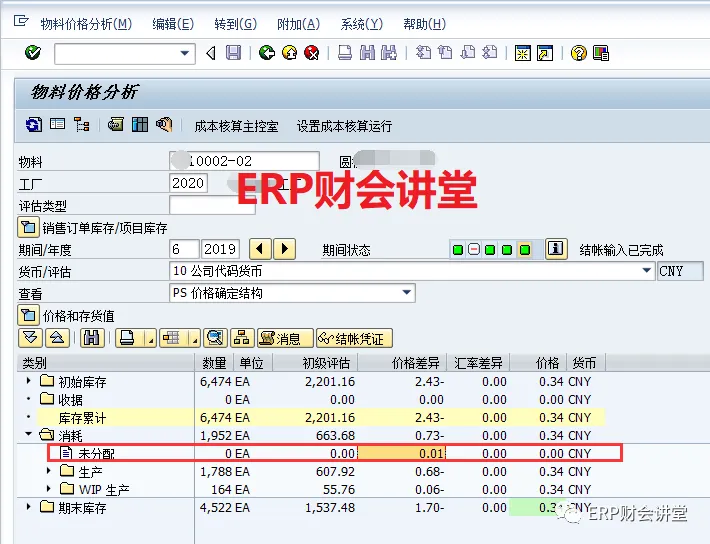Go to next period with right arrow
Viewport: 710px width, 544px height.
coord(284,249)
